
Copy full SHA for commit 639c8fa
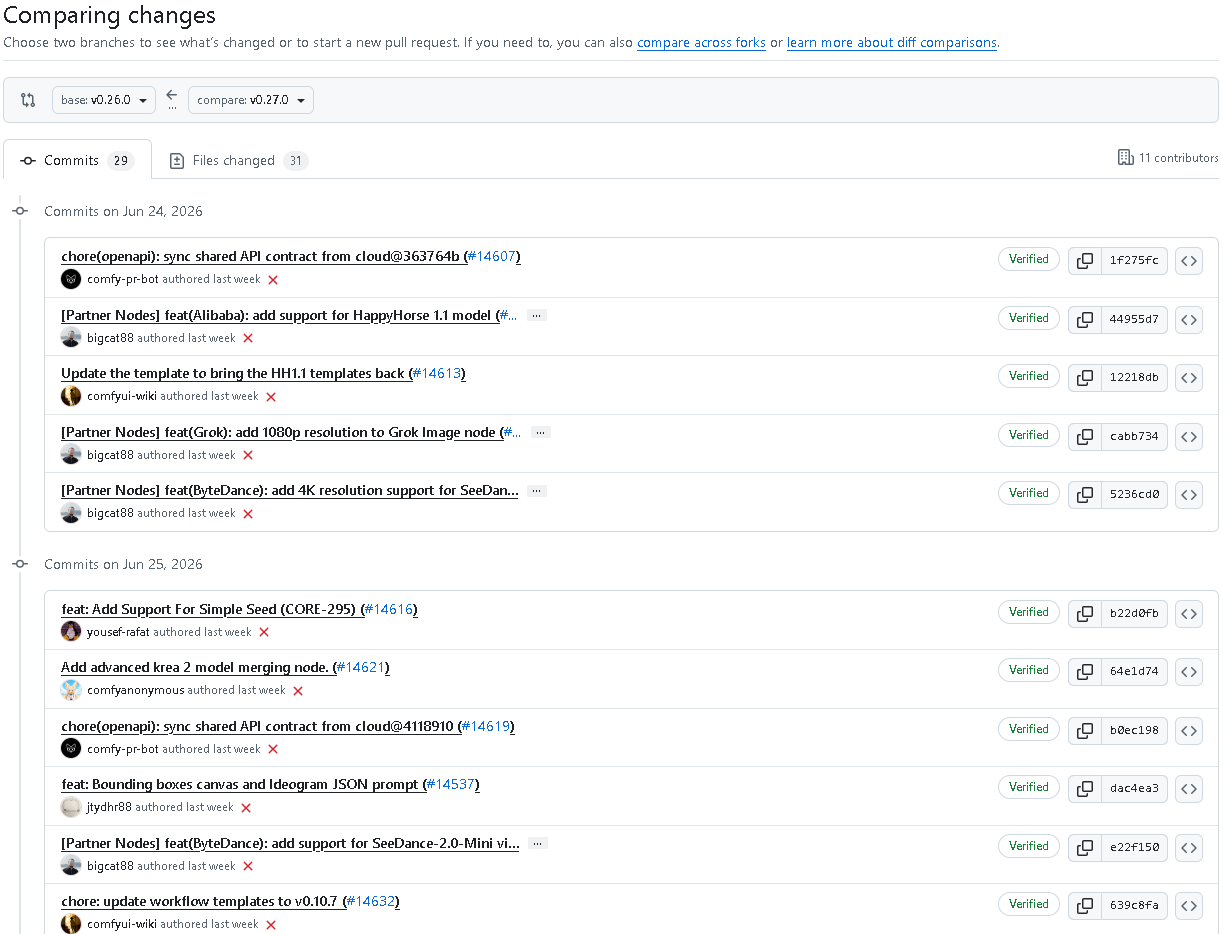pos(1085,906)
